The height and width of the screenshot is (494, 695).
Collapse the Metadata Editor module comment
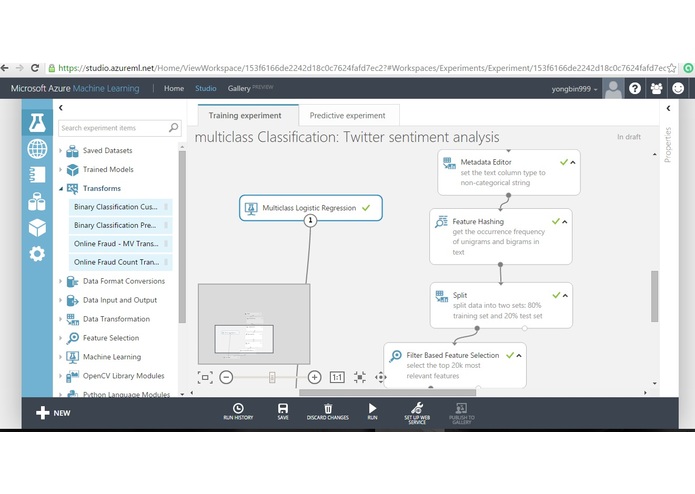pos(573,163)
